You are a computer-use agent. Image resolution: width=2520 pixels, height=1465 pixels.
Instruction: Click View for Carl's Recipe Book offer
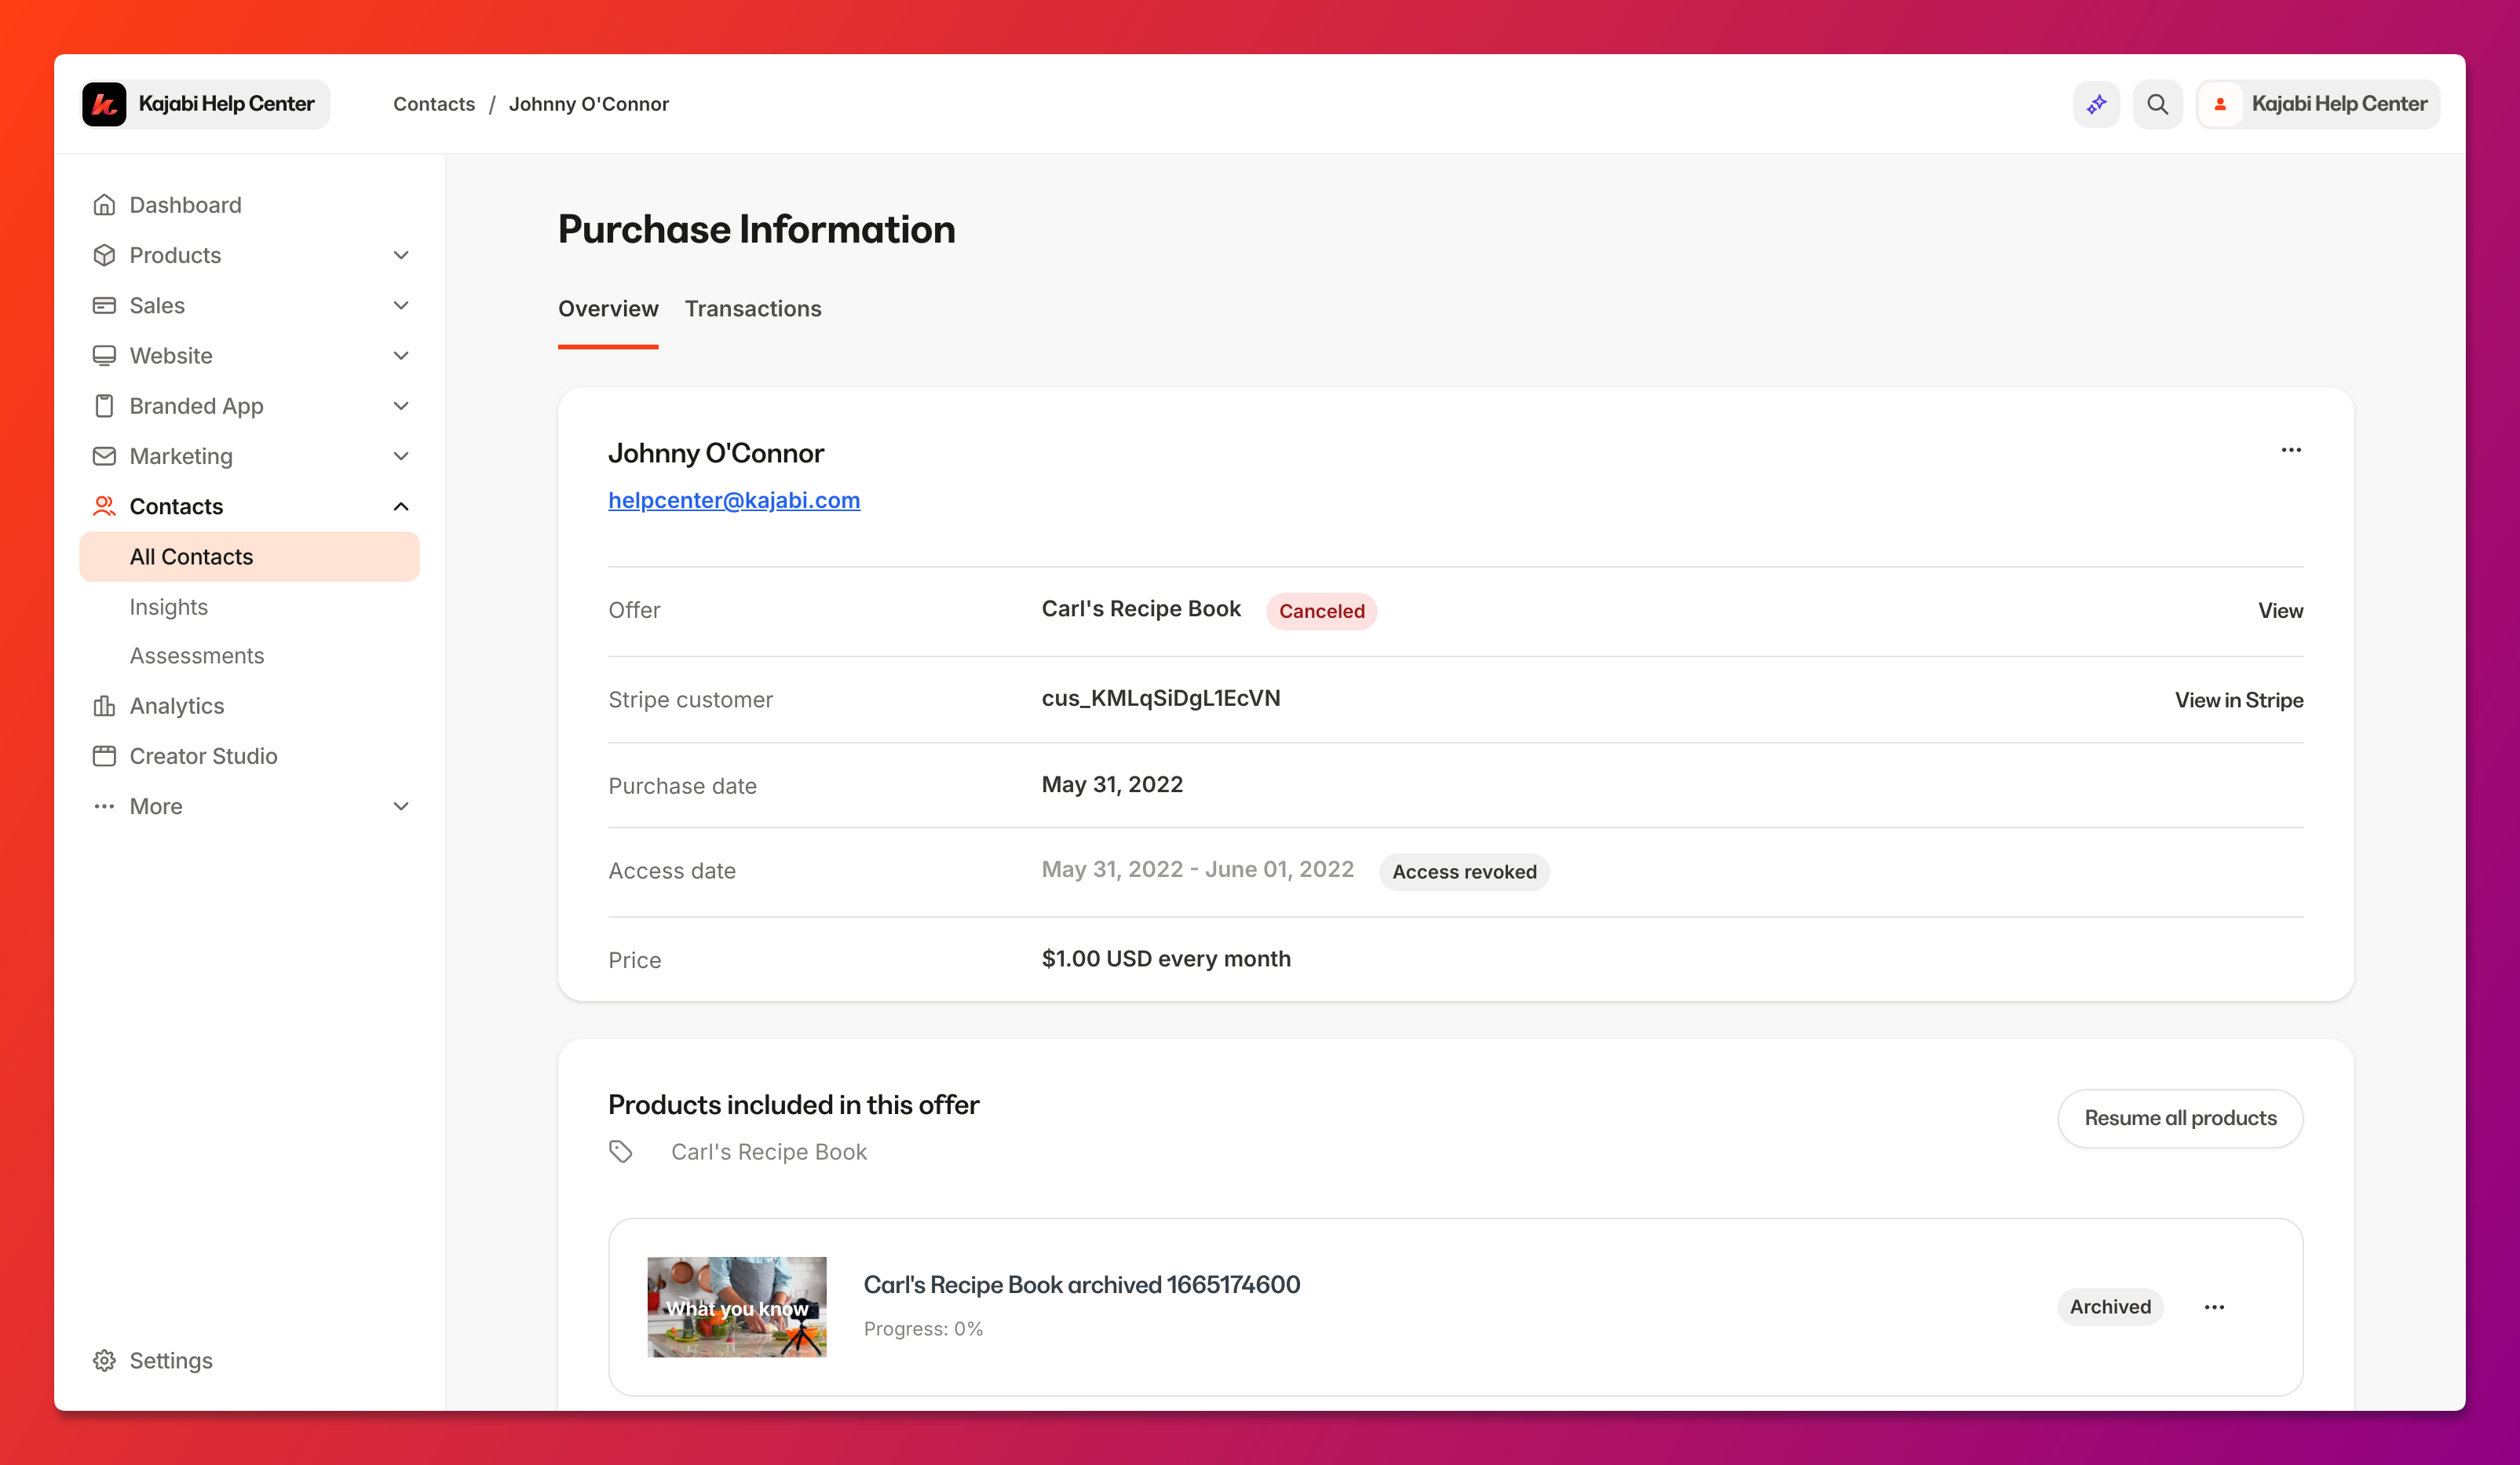pyautogui.click(x=2280, y=611)
